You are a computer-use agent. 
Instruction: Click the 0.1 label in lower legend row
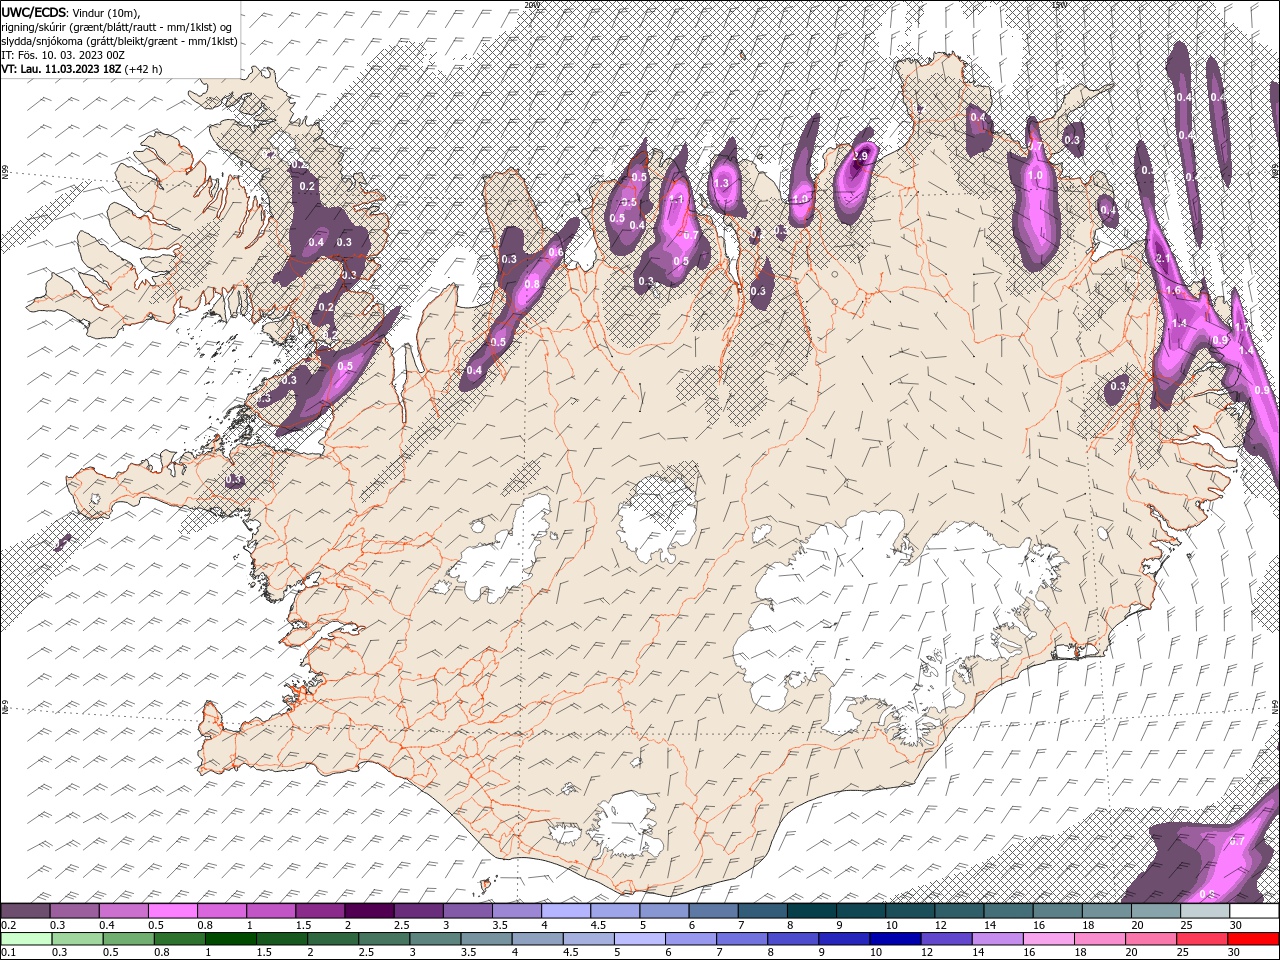8,953
